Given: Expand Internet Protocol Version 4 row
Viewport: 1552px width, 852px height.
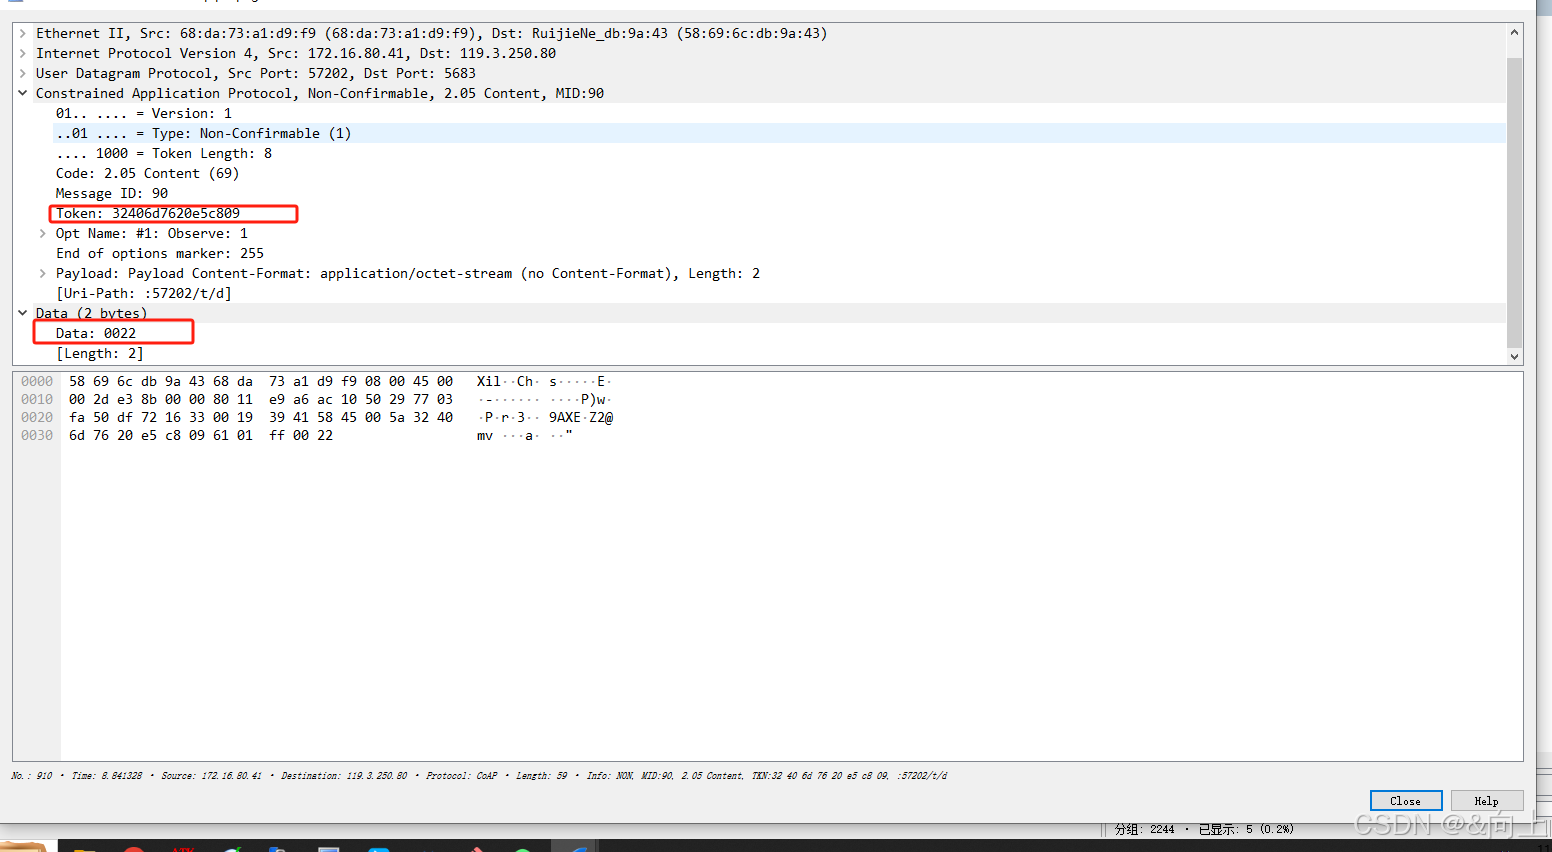Looking at the screenshot, I should coord(22,53).
